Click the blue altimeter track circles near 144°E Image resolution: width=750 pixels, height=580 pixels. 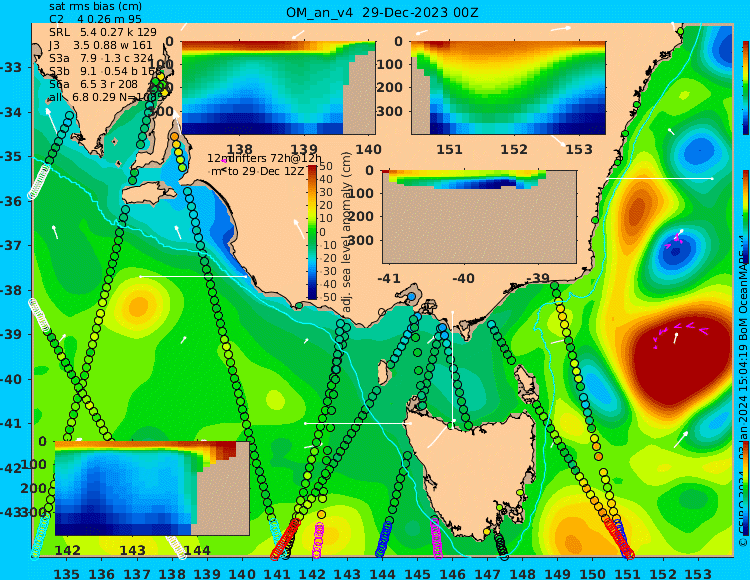click(x=384, y=539)
